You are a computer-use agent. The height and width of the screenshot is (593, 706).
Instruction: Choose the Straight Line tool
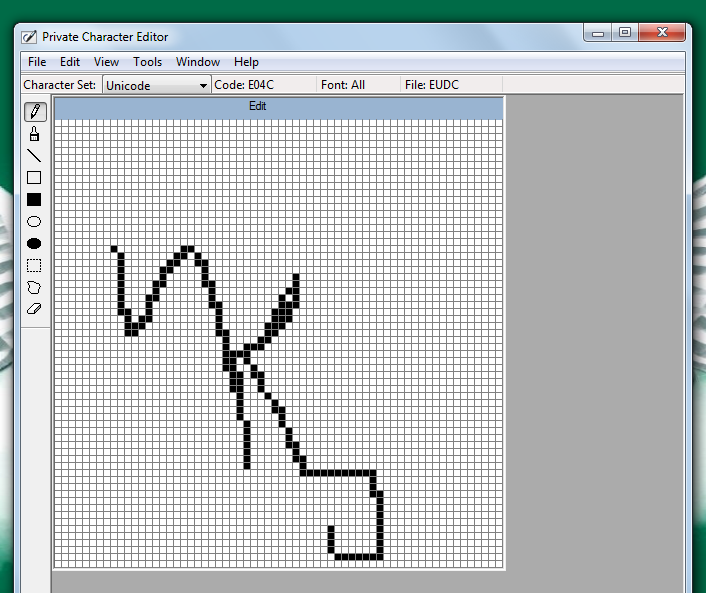(x=34, y=155)
